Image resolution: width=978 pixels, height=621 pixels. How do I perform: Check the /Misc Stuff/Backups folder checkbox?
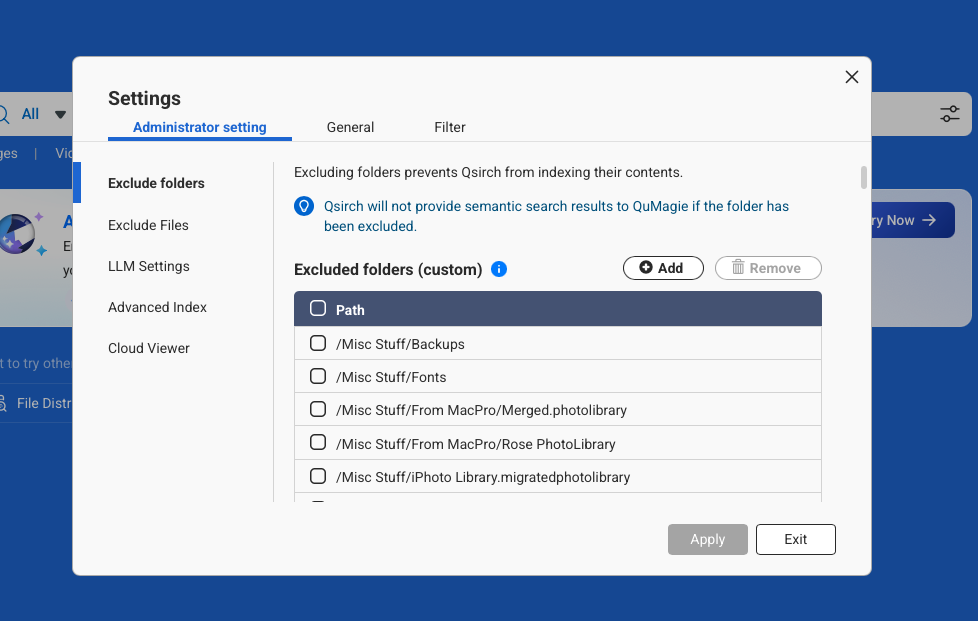click(x=318, y=343)
